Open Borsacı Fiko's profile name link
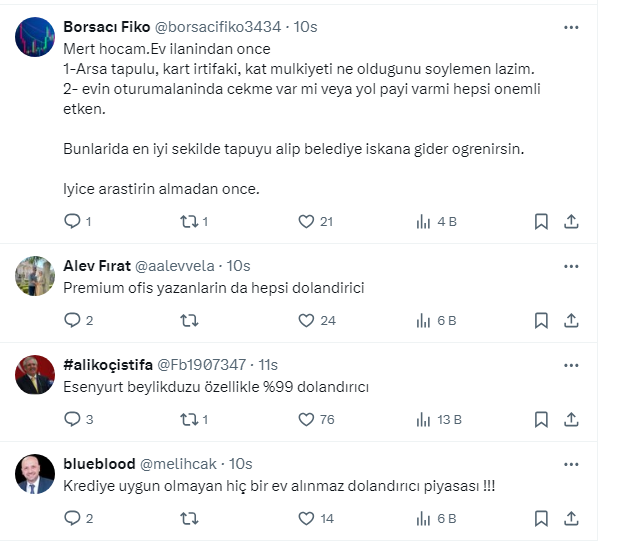This screenshot has width=618, height=541. pyautogui.click(x=106, y=27)
